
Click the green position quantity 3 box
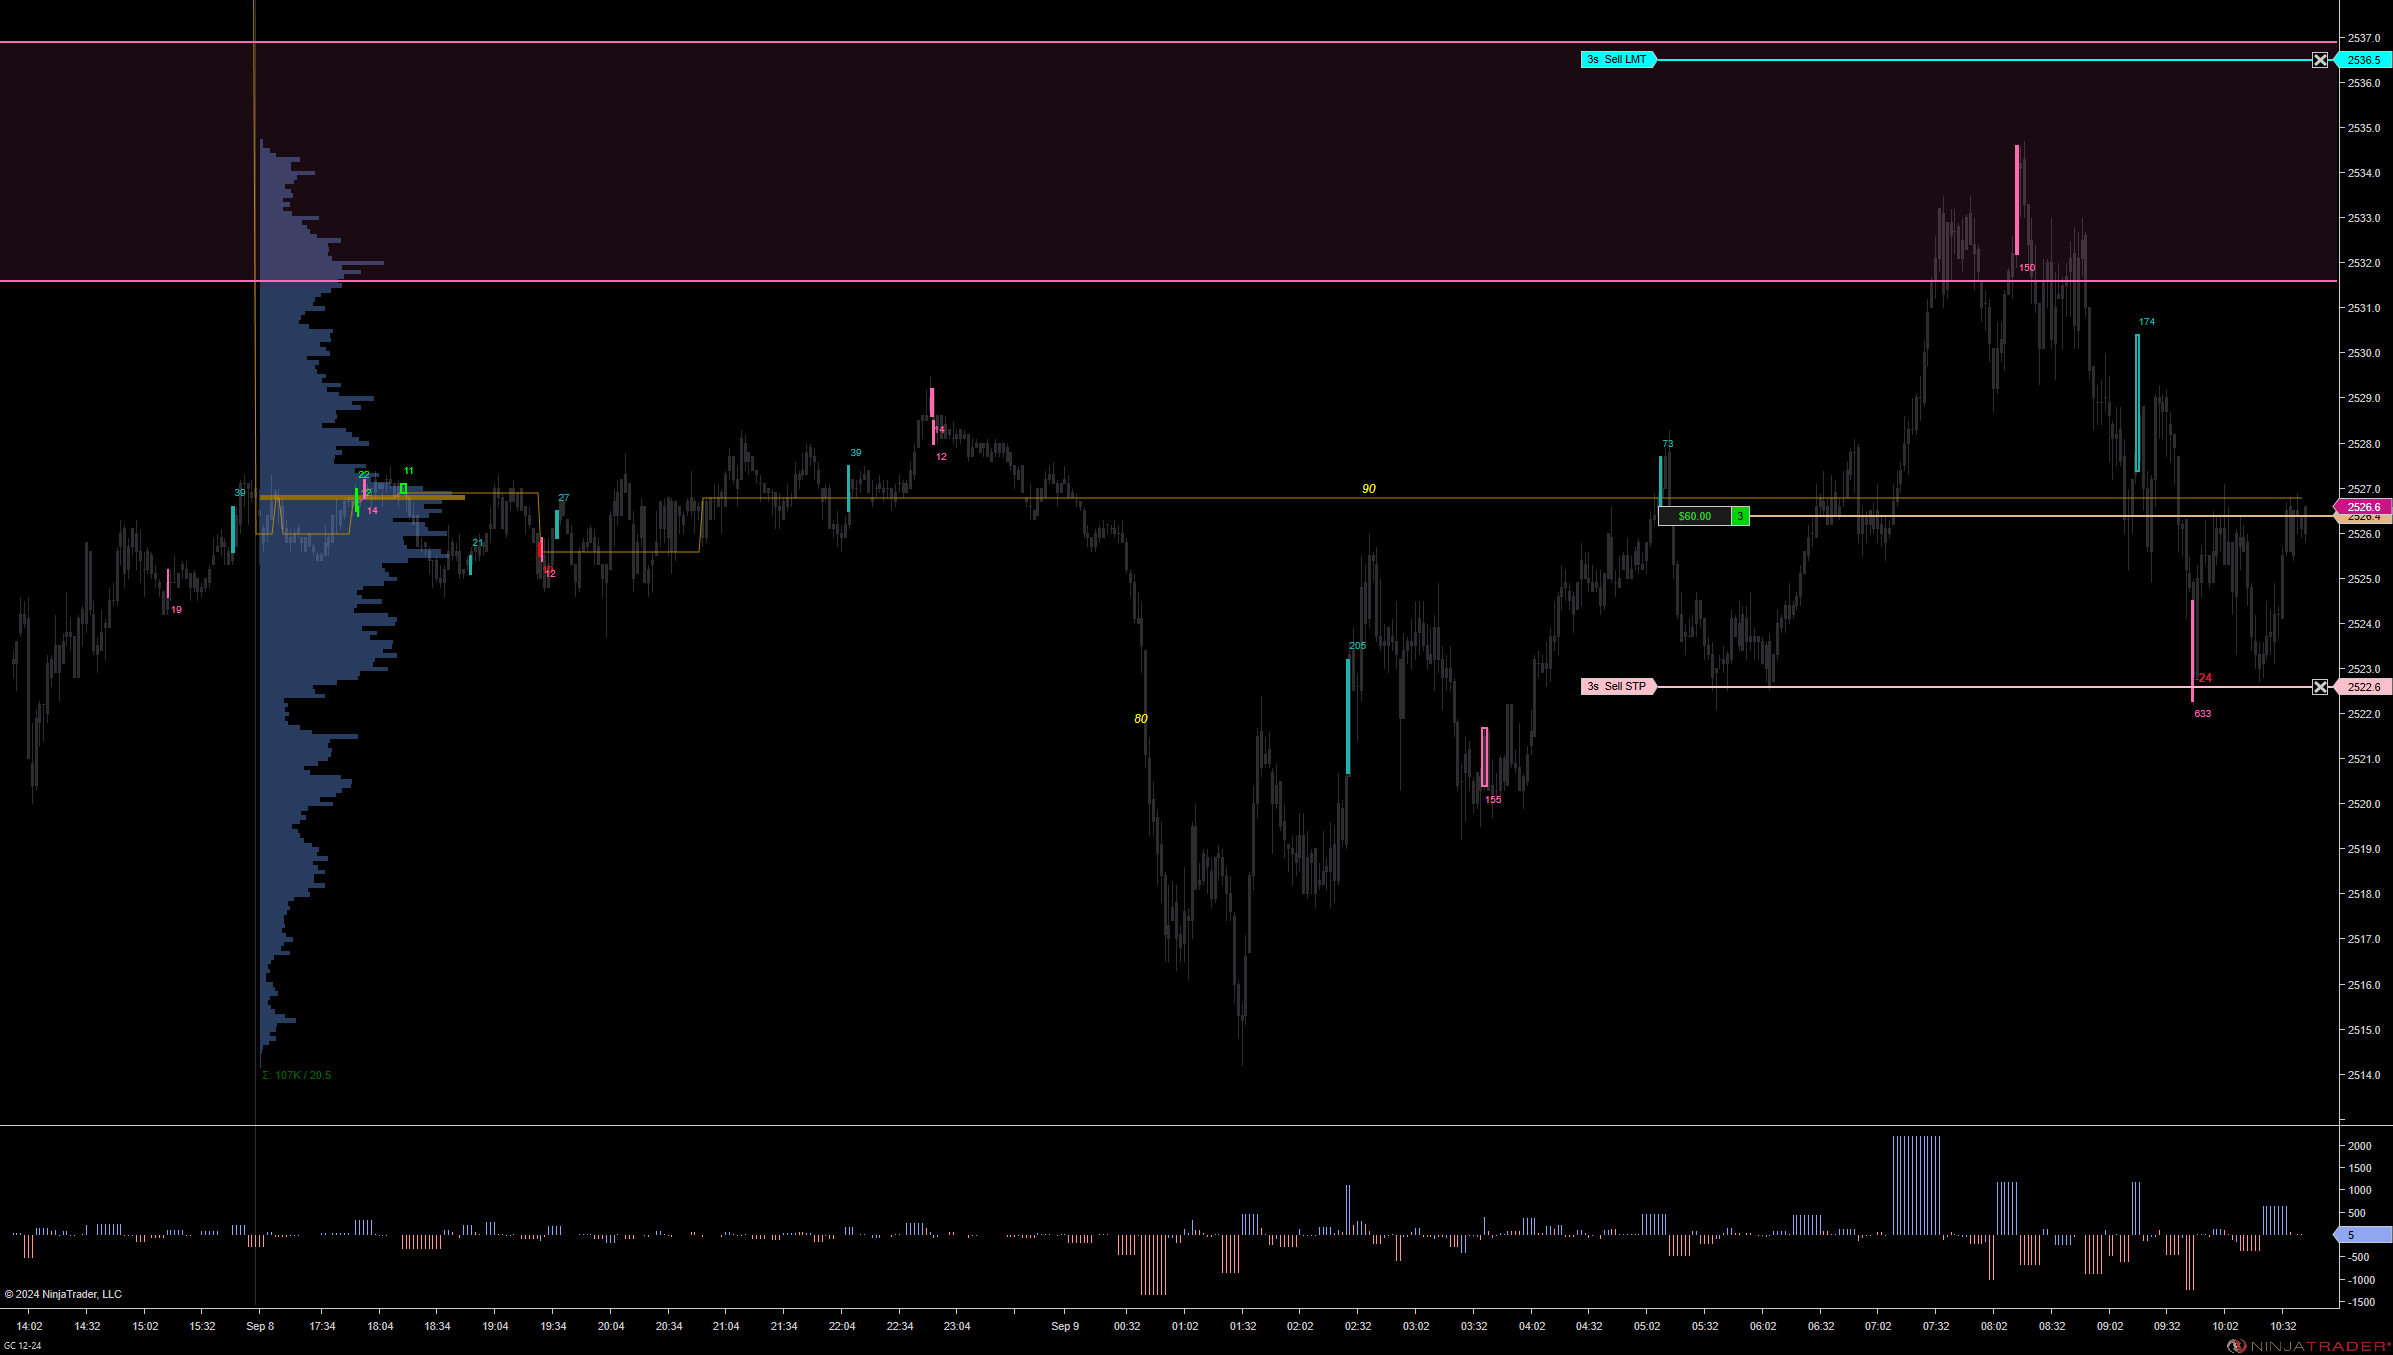coord(1740,516)
